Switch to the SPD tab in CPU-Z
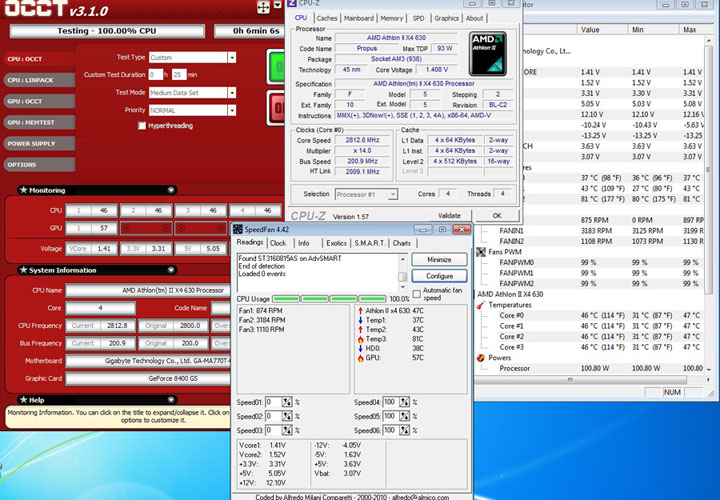This screenshot has width=720, height=500. coord(418,18)
